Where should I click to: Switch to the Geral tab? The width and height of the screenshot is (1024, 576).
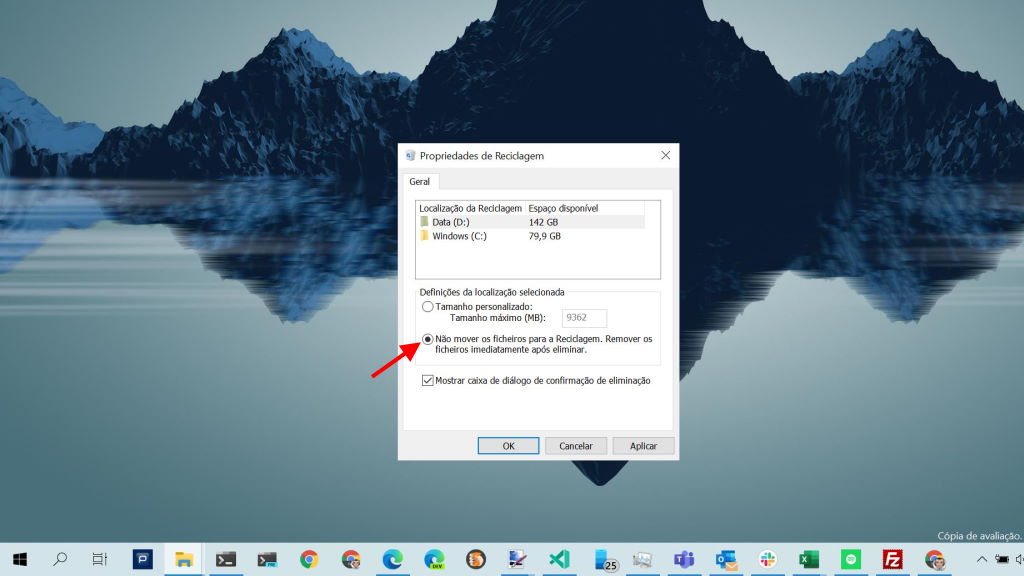click(419, 182)
